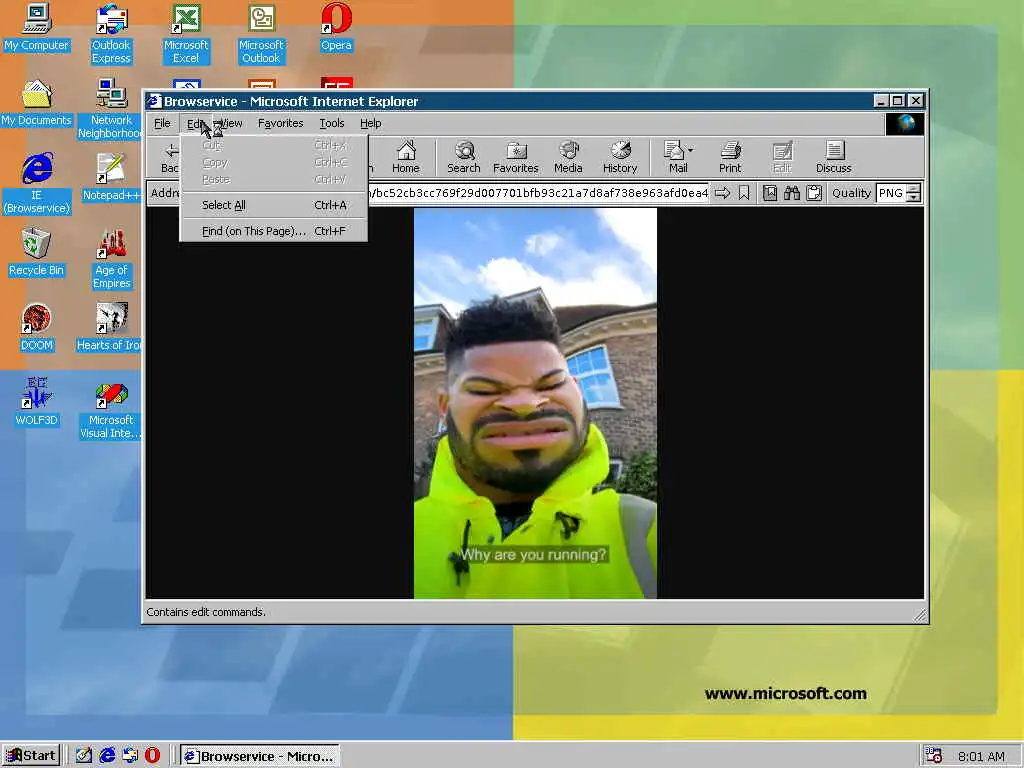Click the Mail toolbar button
This screenshot has height=768, width=1024.
[675, 157]
